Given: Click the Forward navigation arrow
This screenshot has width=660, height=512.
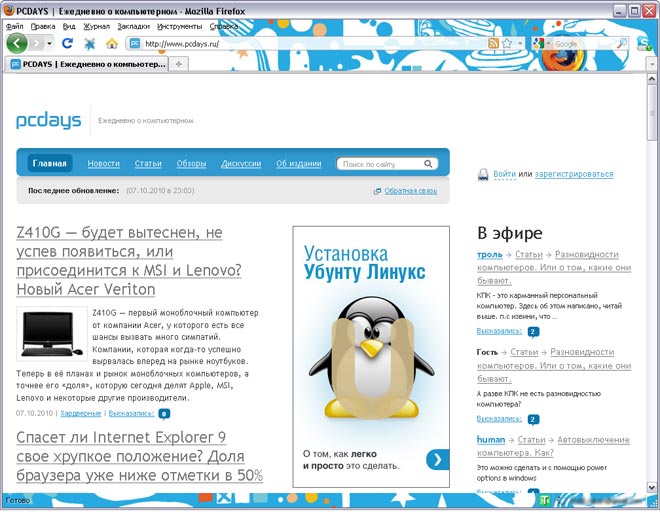Looking at the screenshot, I should tap(37, 43).
